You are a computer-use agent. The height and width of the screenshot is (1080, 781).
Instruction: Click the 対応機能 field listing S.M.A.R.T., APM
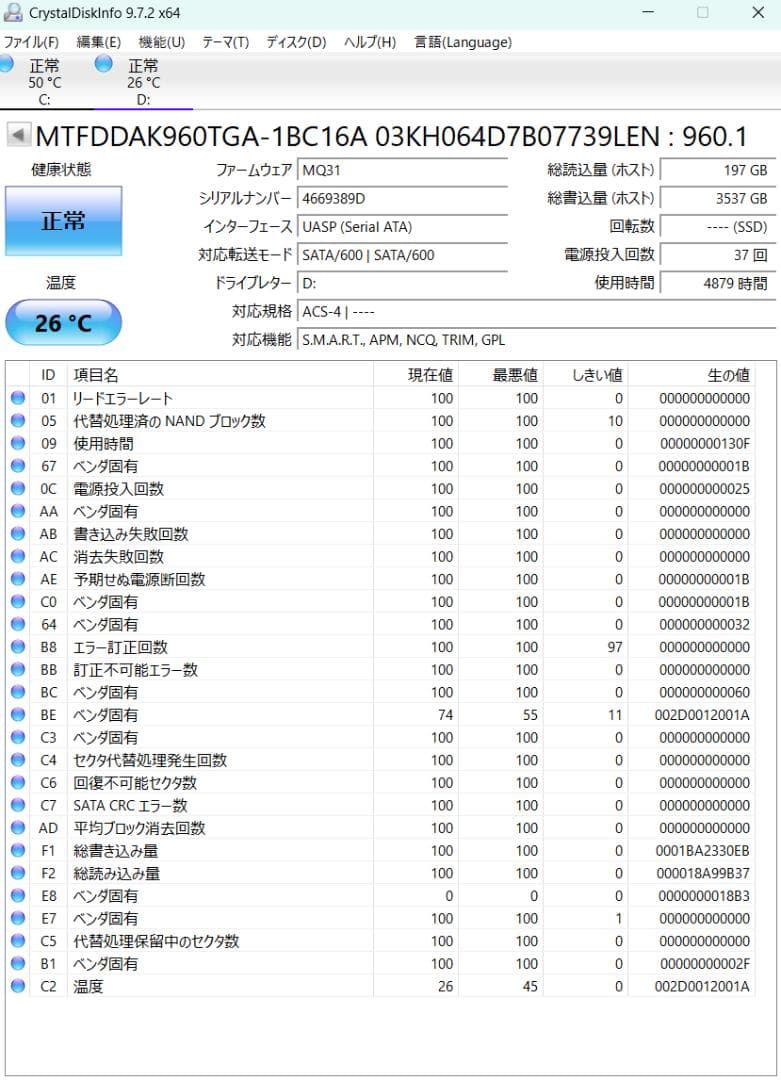[537, 340]
